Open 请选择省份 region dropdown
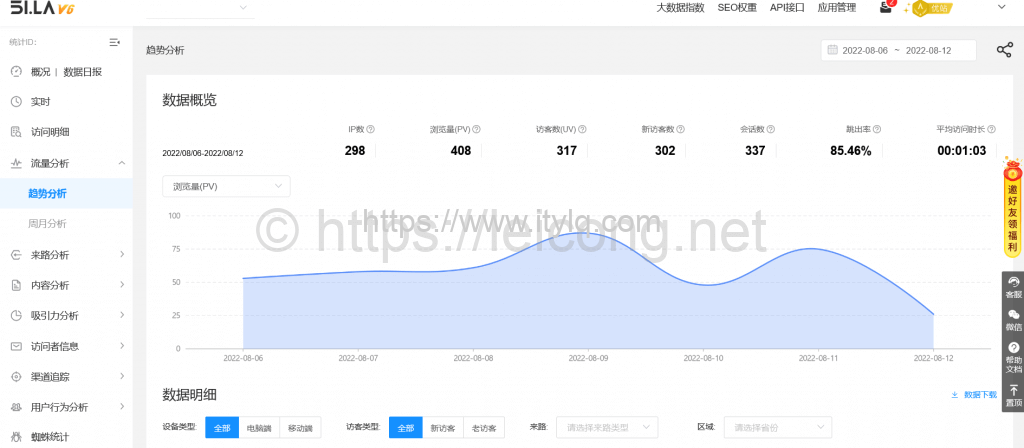The width and height of the screenshot is (1024, 448). (778, 428)
